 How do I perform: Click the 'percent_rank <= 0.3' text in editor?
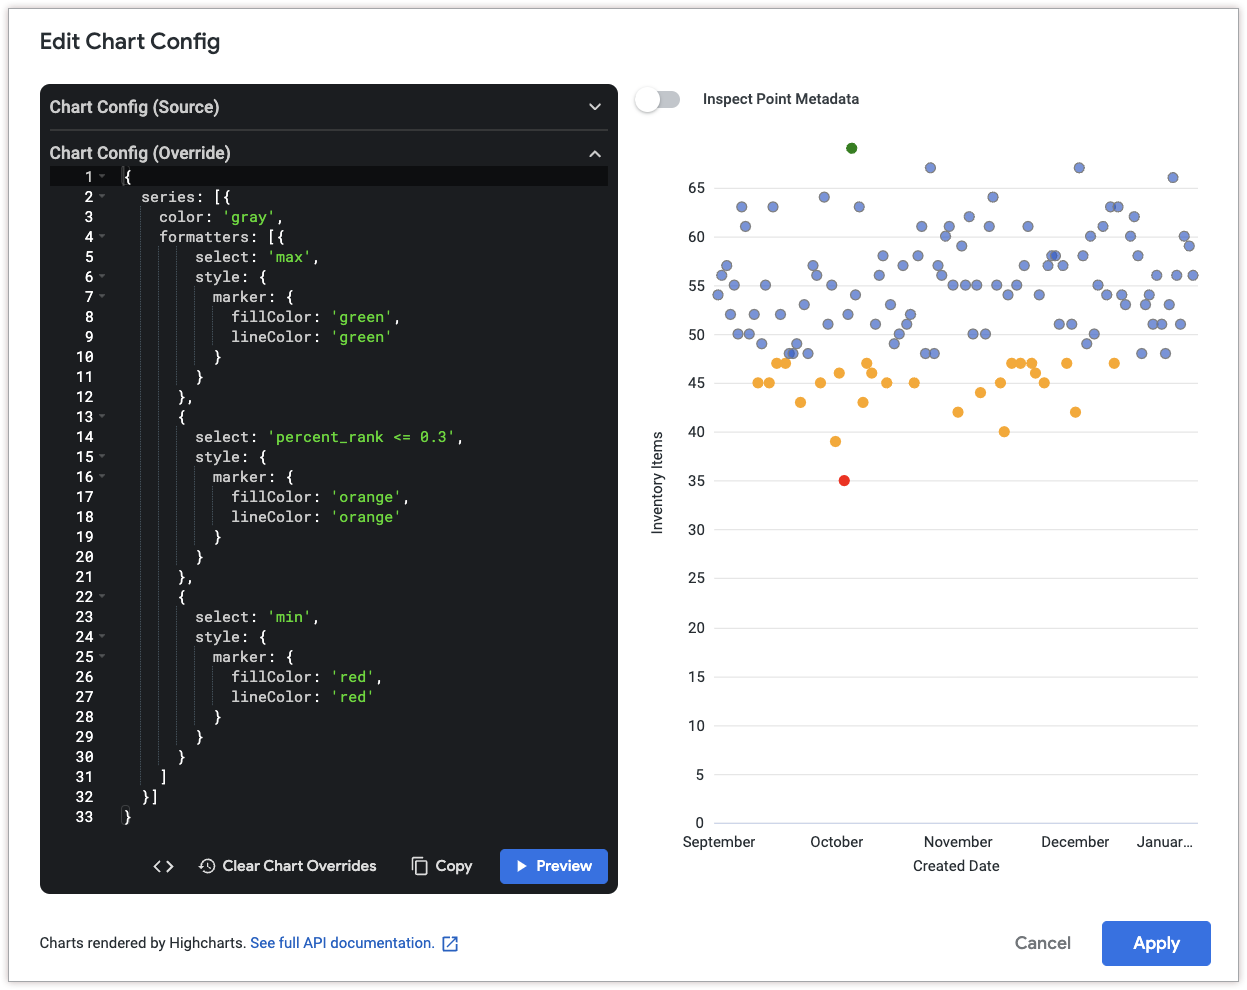tap(364, 437)
